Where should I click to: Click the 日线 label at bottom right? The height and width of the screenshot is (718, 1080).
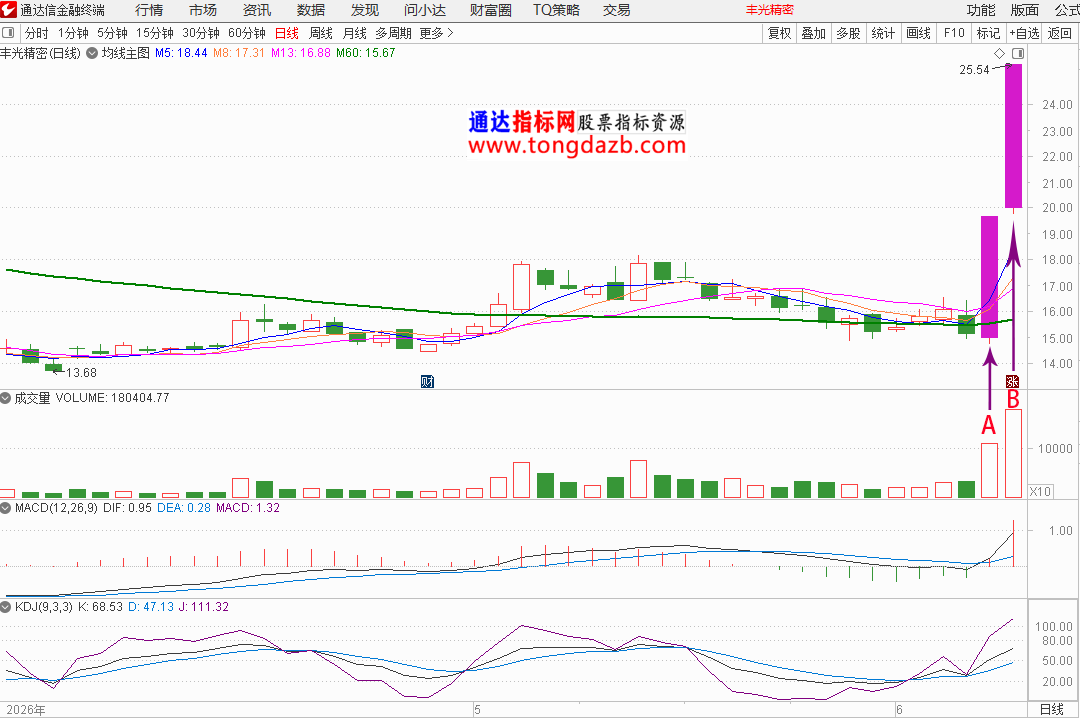[1052, 709]
